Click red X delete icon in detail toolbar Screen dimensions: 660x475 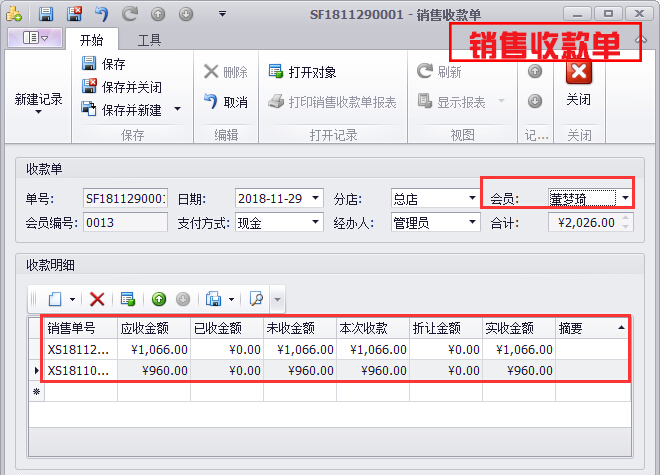click(97, 299)
